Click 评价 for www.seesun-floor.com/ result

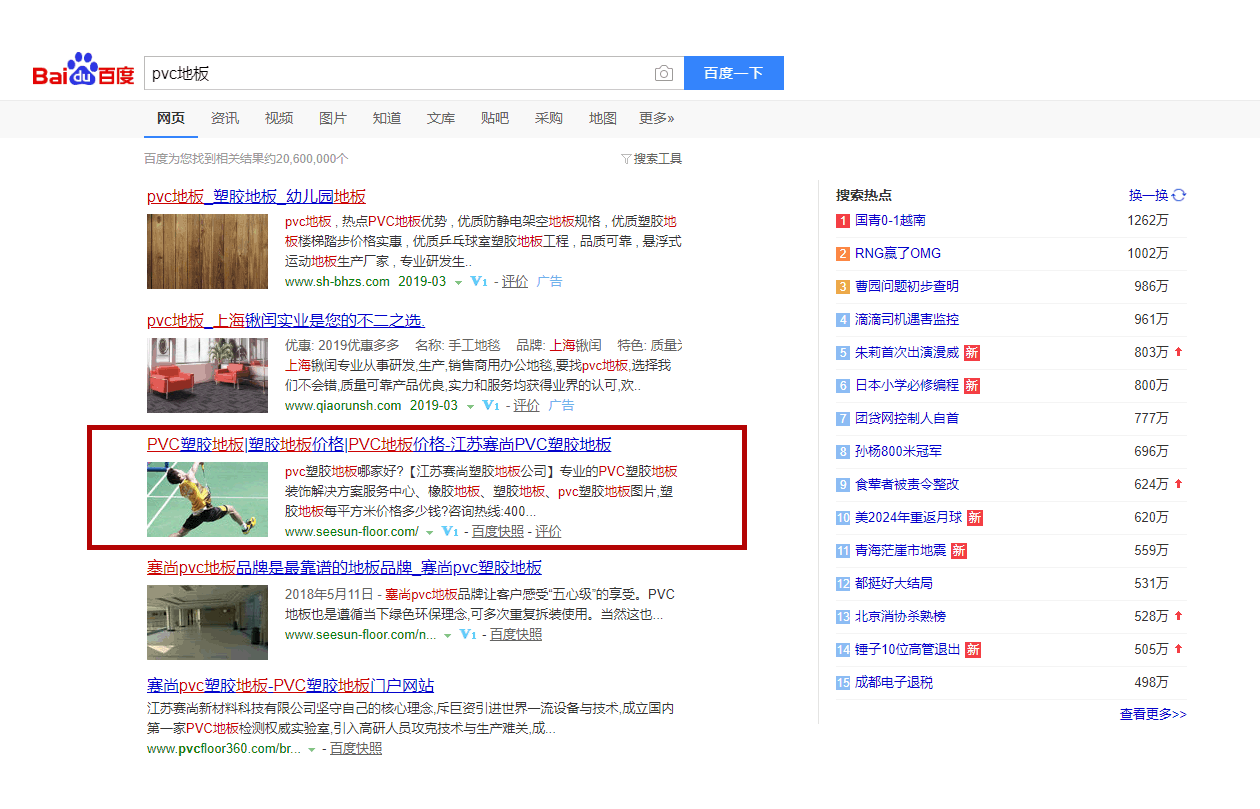549,532
